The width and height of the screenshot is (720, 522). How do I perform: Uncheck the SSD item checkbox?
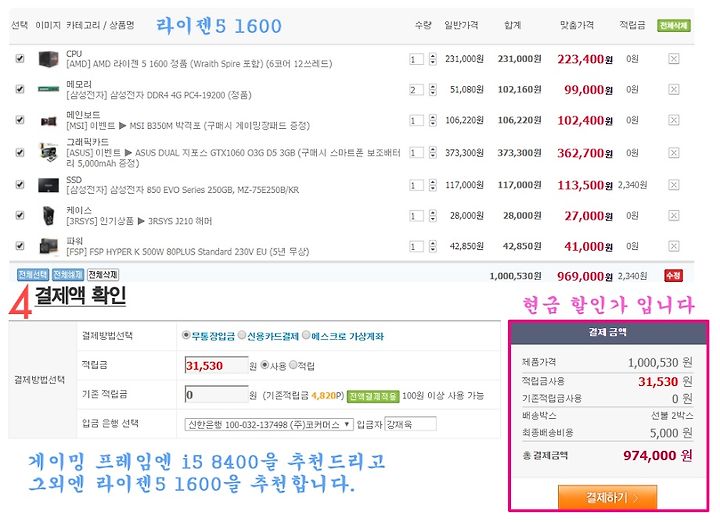pos(20,184)
